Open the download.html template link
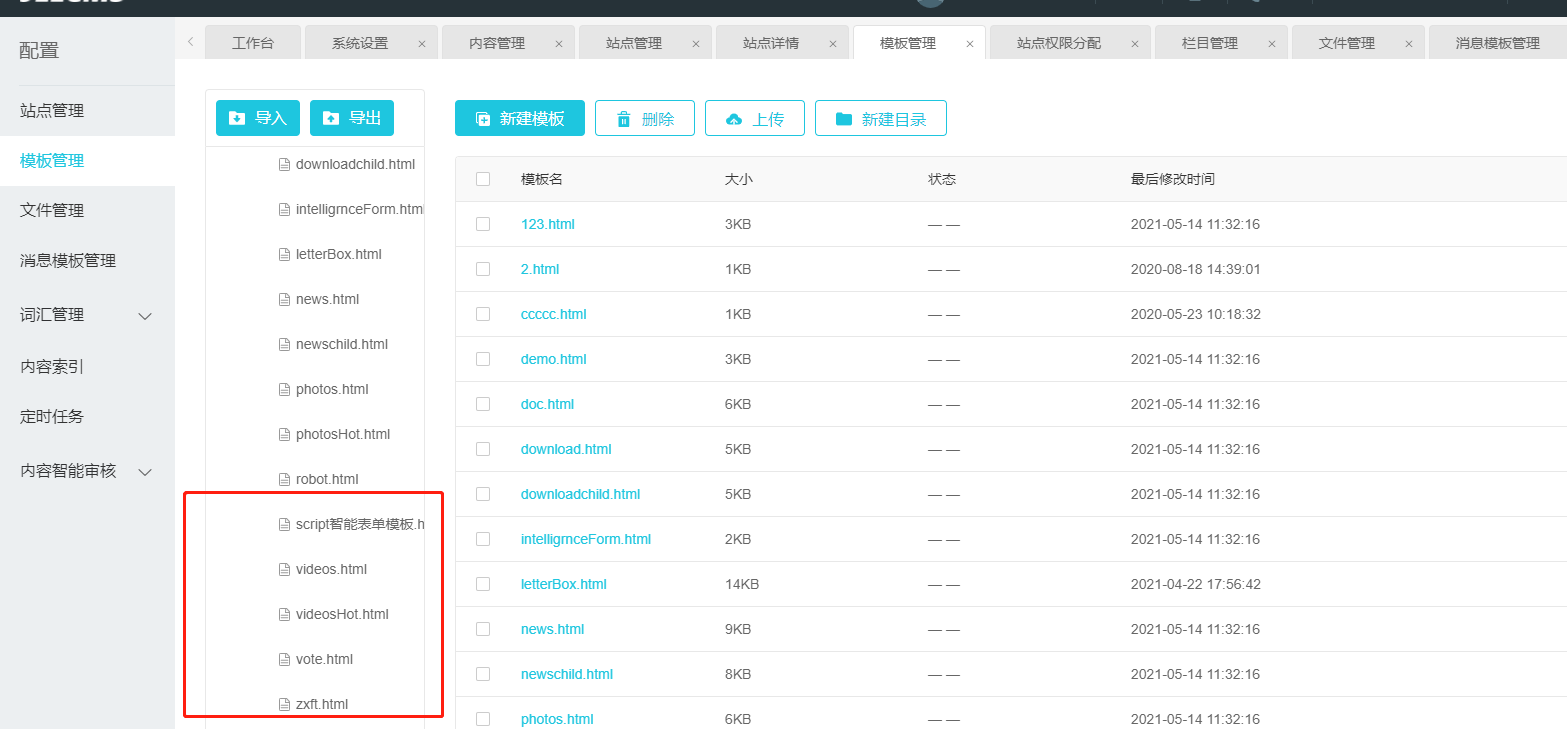This screenshot has width=1567, height=729. 566,449
